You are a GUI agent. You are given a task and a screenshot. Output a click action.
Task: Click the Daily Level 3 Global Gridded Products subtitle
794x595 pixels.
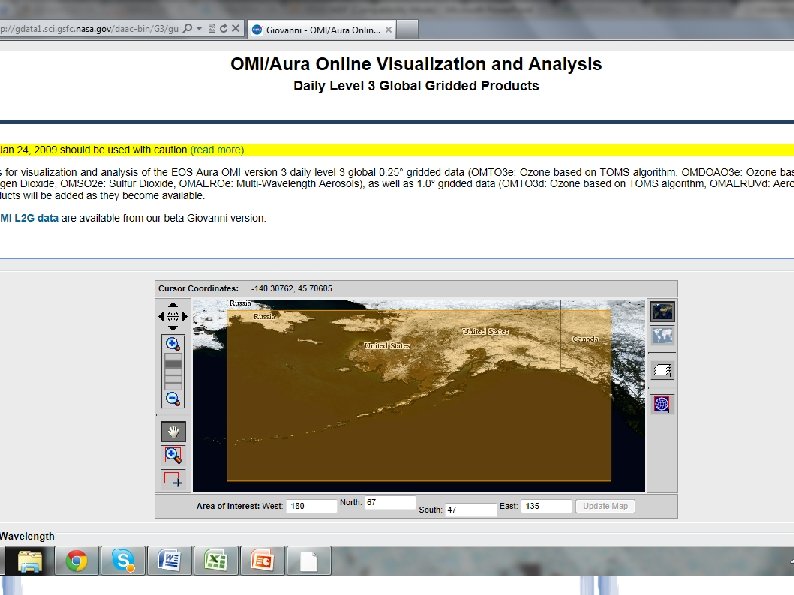click(x=416, y=86)
